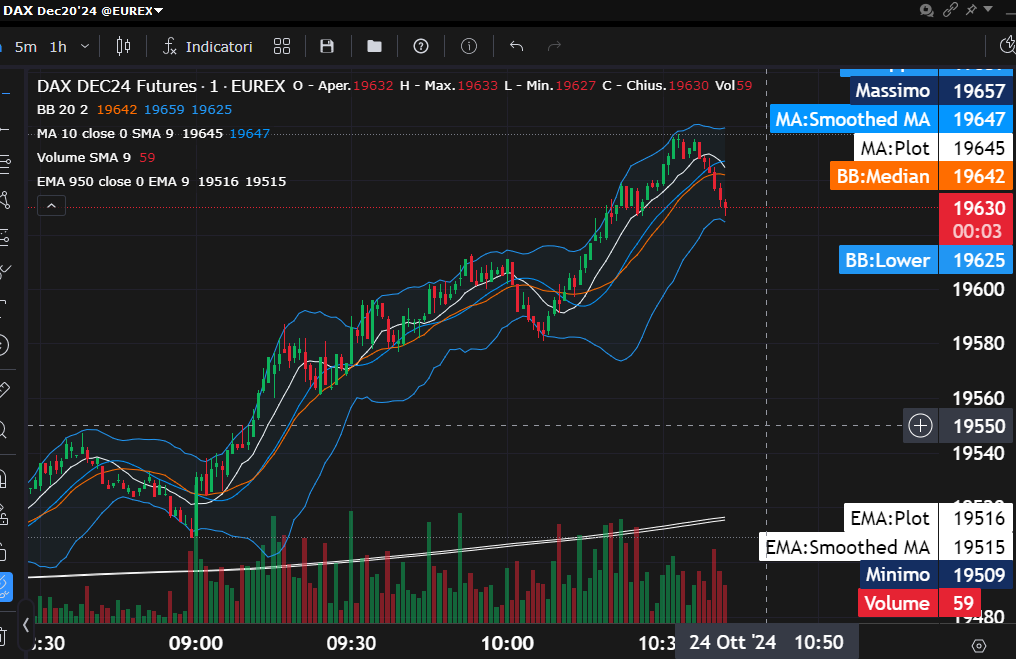
Task: Open the Indicatori indicators button
Action: 208,46
